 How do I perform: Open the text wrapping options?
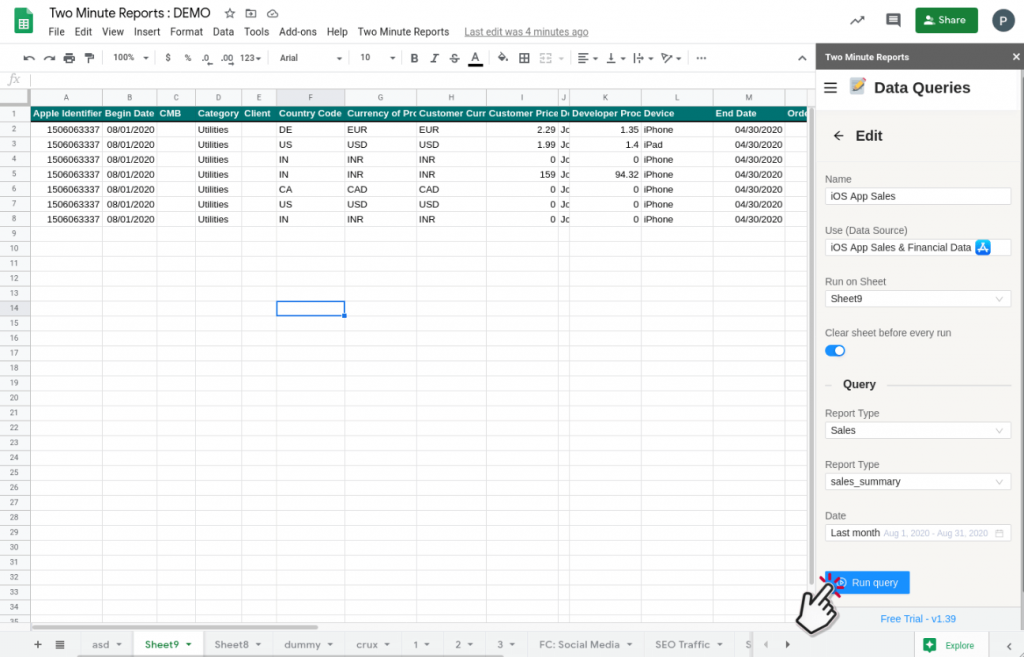[x=643, y=58]
